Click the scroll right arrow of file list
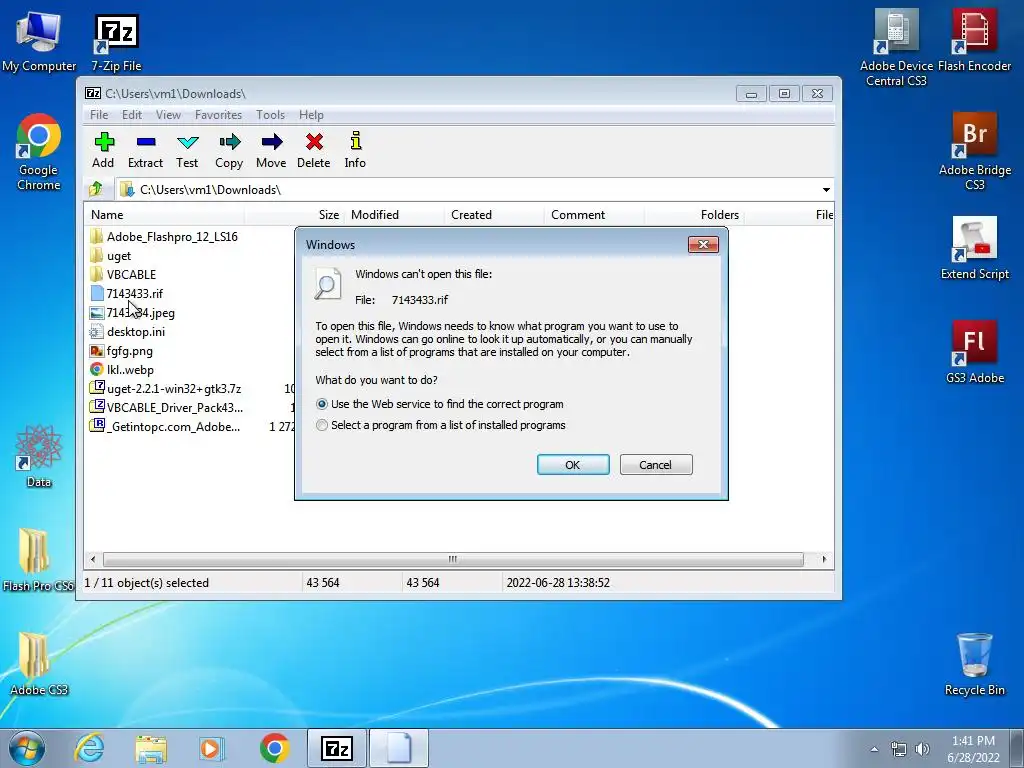Screen dimensions: 1024x768 coord(824,560)
